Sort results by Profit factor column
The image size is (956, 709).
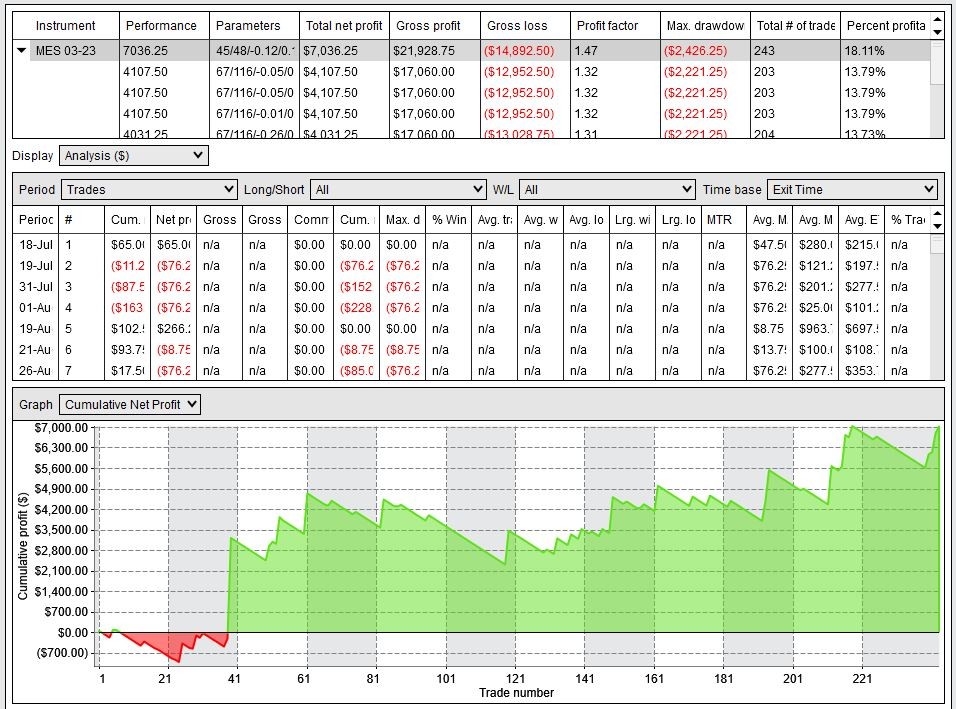coord(608,25)
